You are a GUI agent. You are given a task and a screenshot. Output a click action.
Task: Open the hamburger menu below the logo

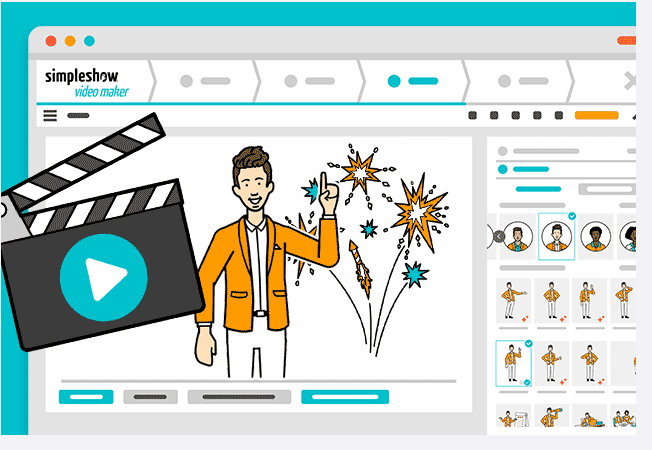50,116
